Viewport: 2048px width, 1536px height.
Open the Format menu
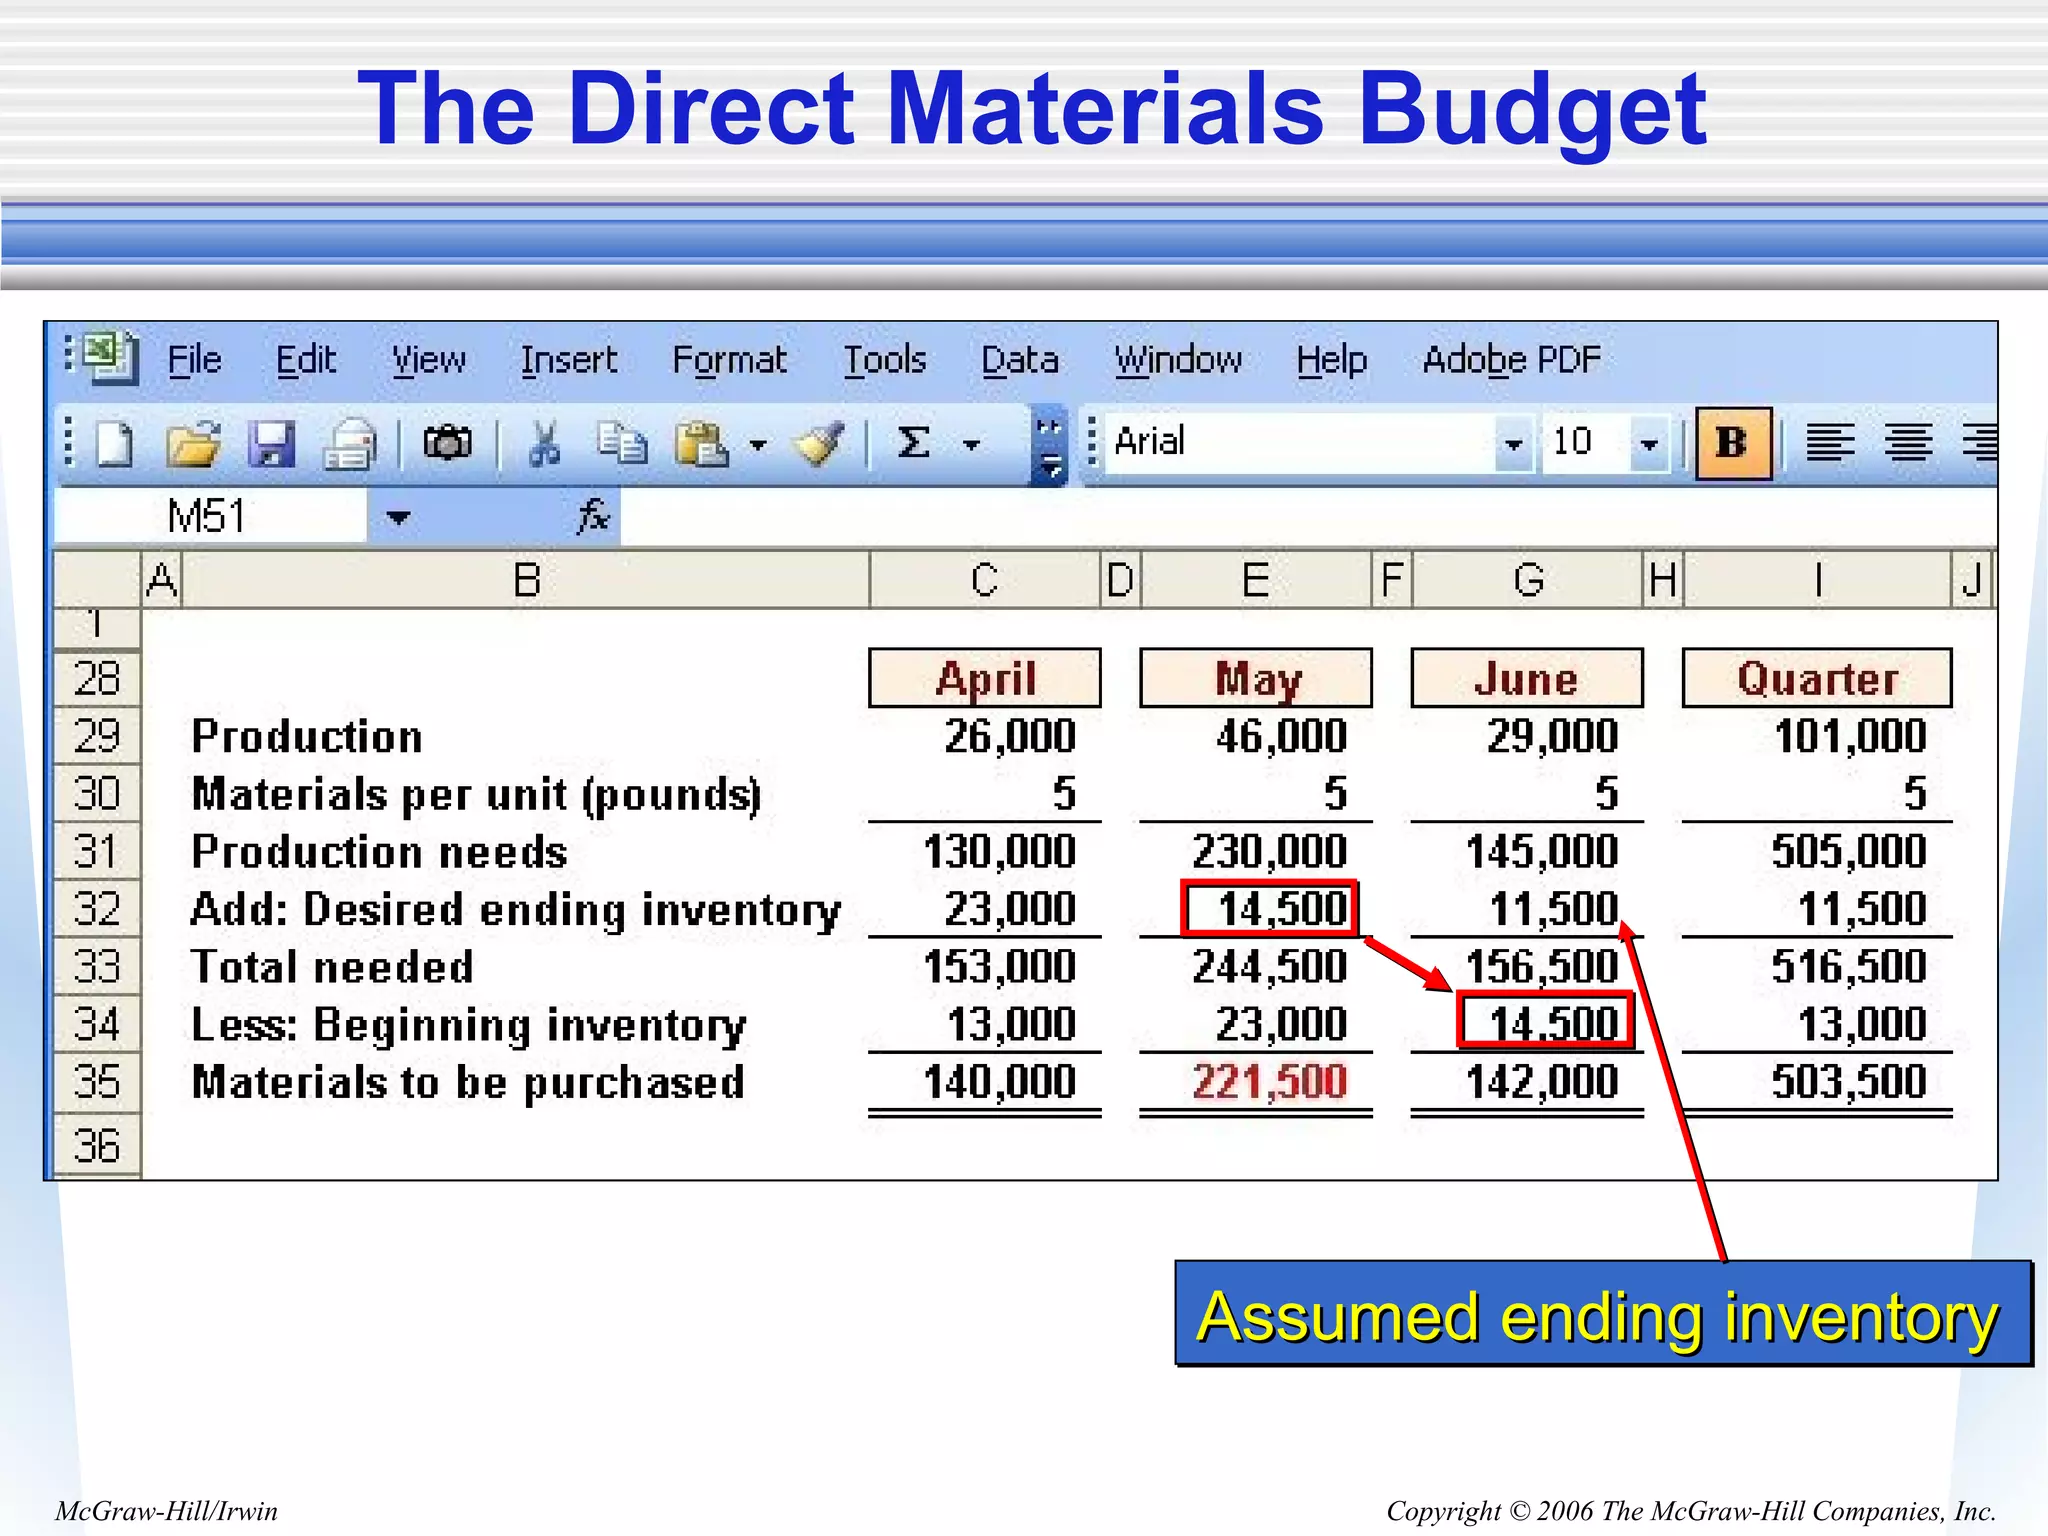729,360
